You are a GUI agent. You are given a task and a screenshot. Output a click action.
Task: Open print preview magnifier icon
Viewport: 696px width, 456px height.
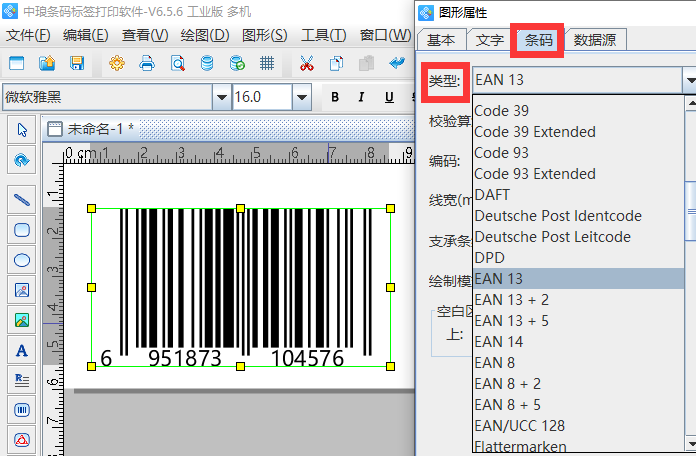click(178, 63)
